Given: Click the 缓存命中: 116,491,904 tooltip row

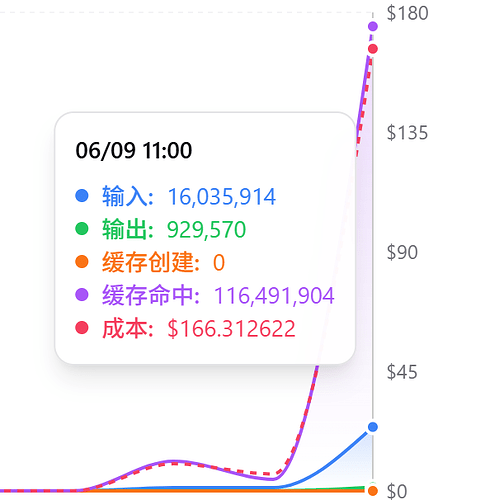Looking at the screenshot, I should click(x=205, y=295).
